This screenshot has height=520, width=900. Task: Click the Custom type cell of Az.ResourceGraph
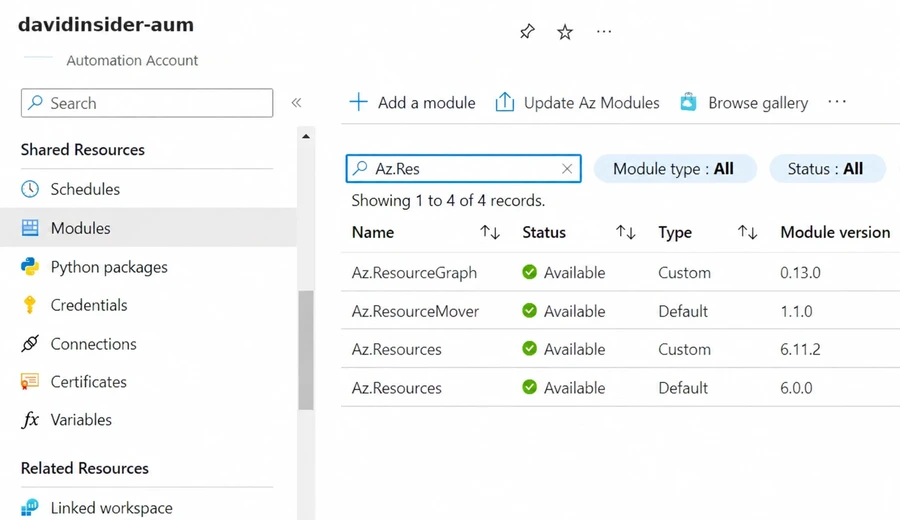click(684, 273)
